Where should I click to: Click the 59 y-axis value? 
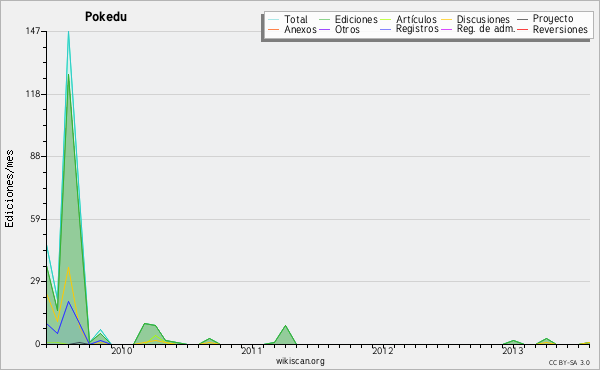coord(35,219)
